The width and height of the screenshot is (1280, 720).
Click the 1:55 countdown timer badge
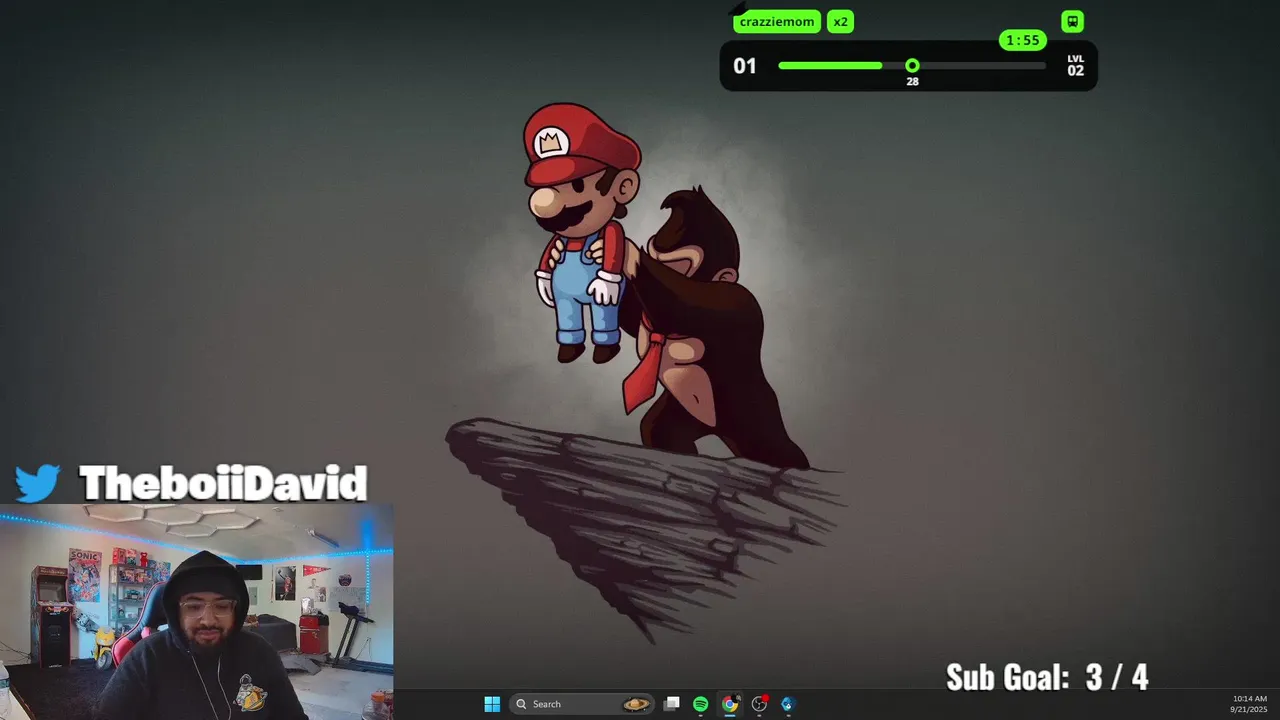pyautogui.click(x=1023, y=41)
